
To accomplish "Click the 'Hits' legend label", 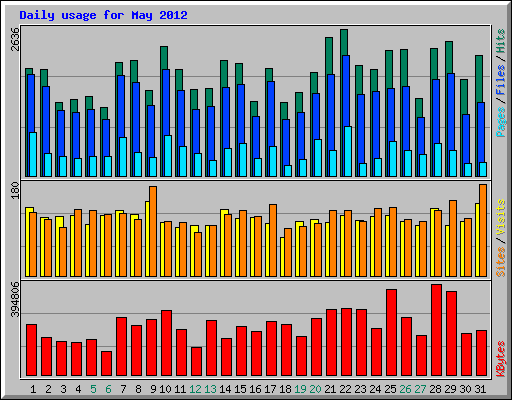I will click(501, 41).
